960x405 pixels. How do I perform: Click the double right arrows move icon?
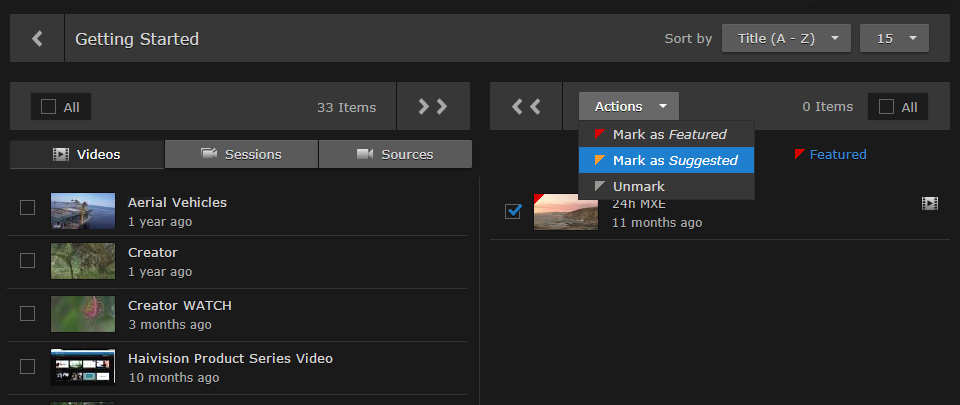coord(433,106)
